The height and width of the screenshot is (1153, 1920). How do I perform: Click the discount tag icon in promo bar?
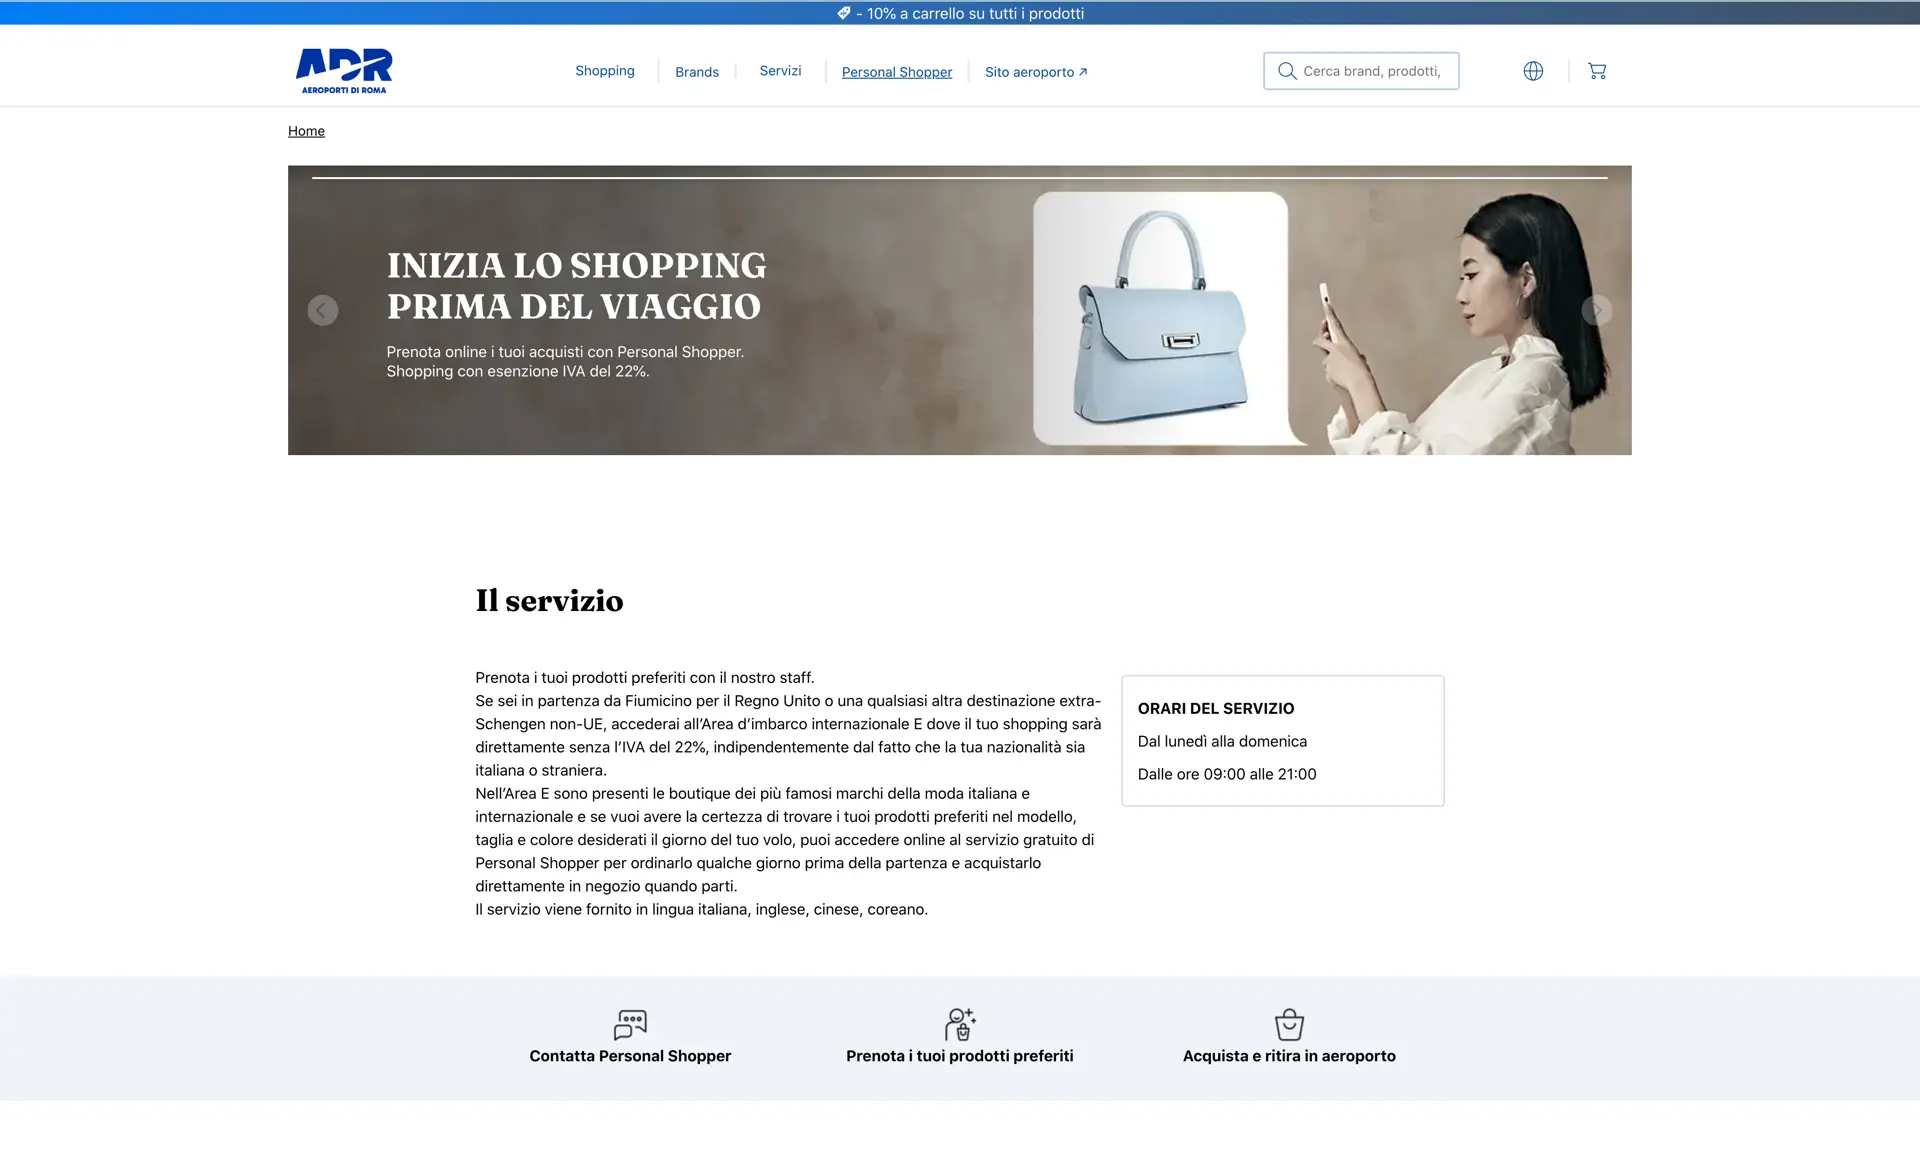point(844,13)
